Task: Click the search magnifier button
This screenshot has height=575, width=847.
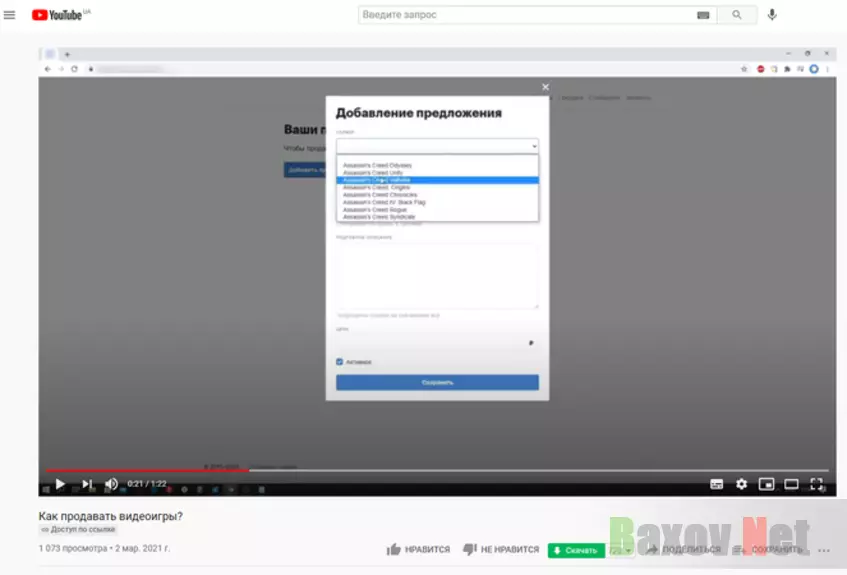Action: (x=737, y=15)
